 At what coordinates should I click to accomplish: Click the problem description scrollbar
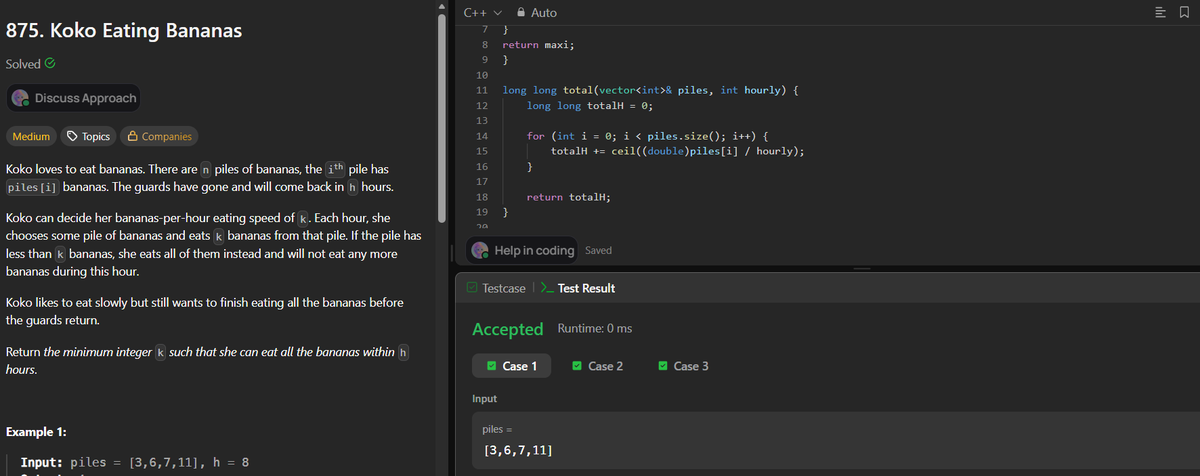[x=440, y=117]
